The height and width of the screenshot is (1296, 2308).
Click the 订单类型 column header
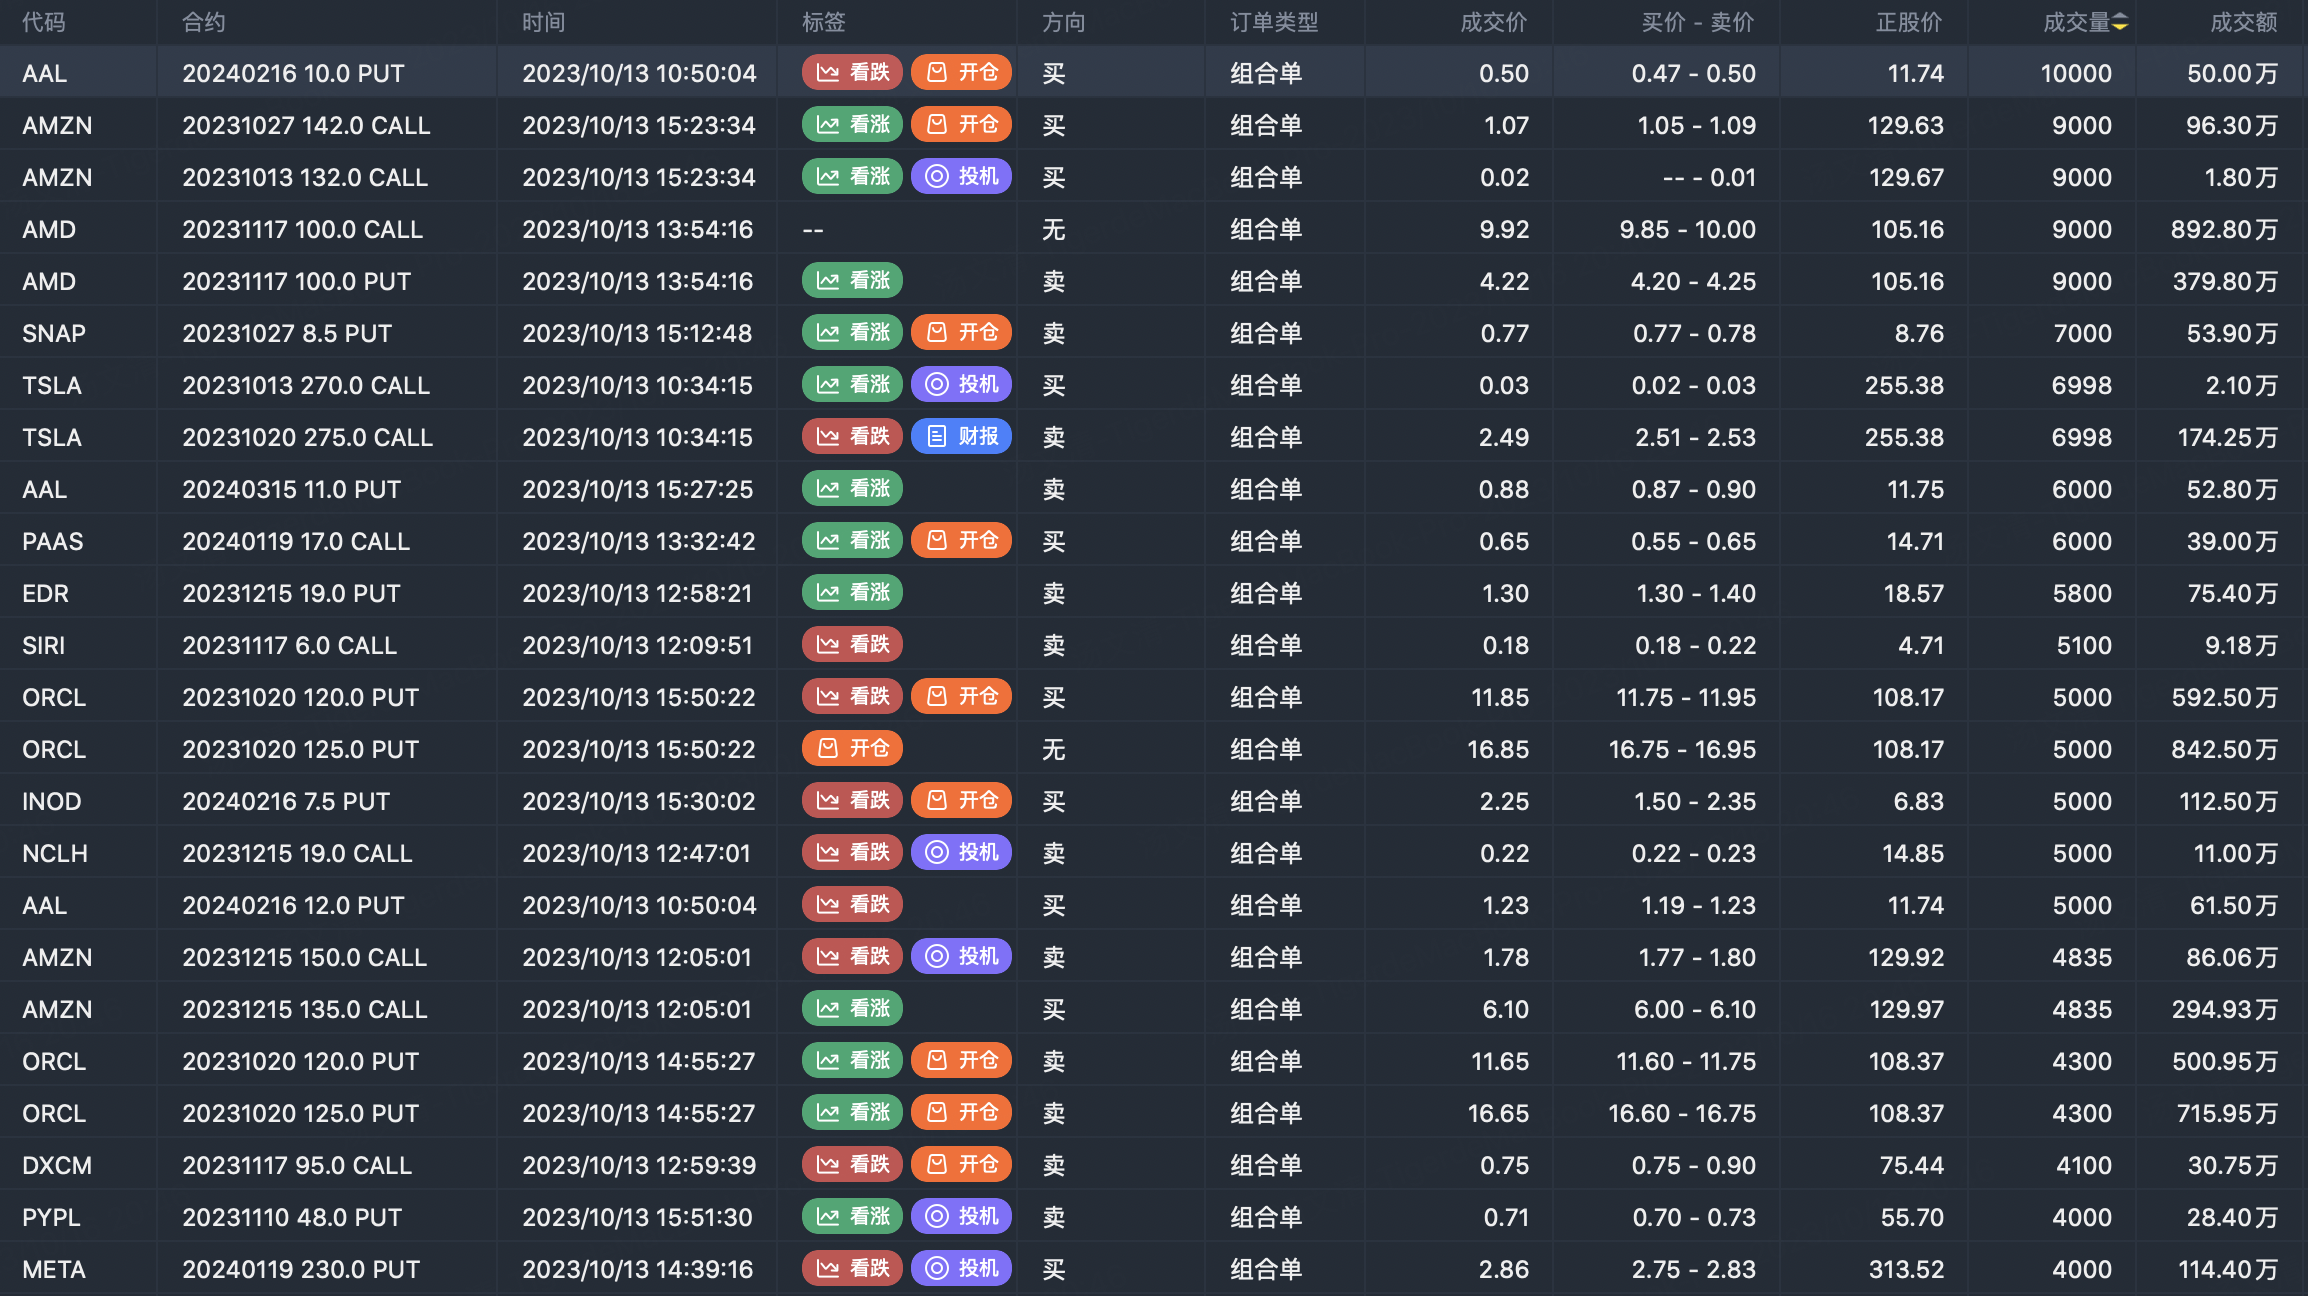tap(1275, 22)
